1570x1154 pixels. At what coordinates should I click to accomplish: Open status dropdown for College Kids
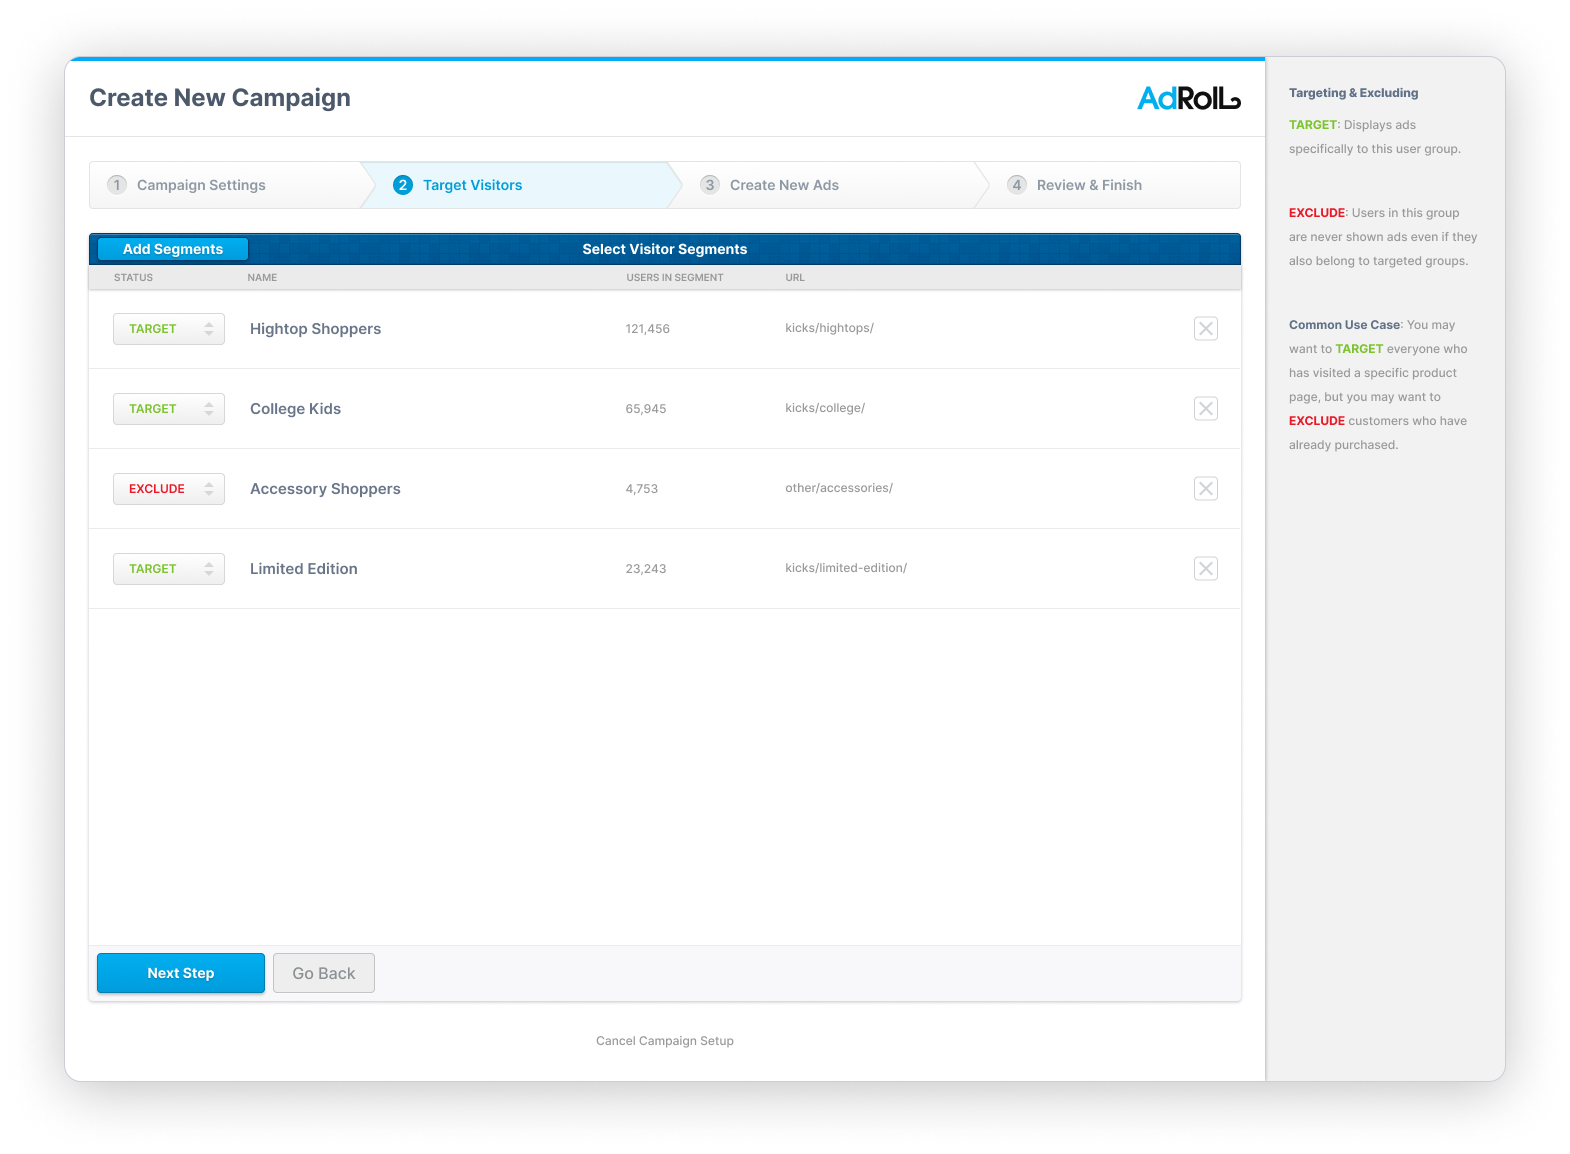pyautogui.click(x=169, y=409)
